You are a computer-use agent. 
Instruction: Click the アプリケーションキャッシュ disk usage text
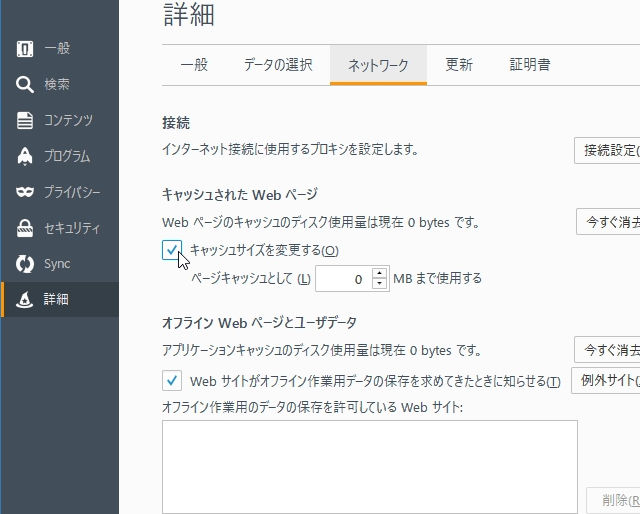click(322, 350)
